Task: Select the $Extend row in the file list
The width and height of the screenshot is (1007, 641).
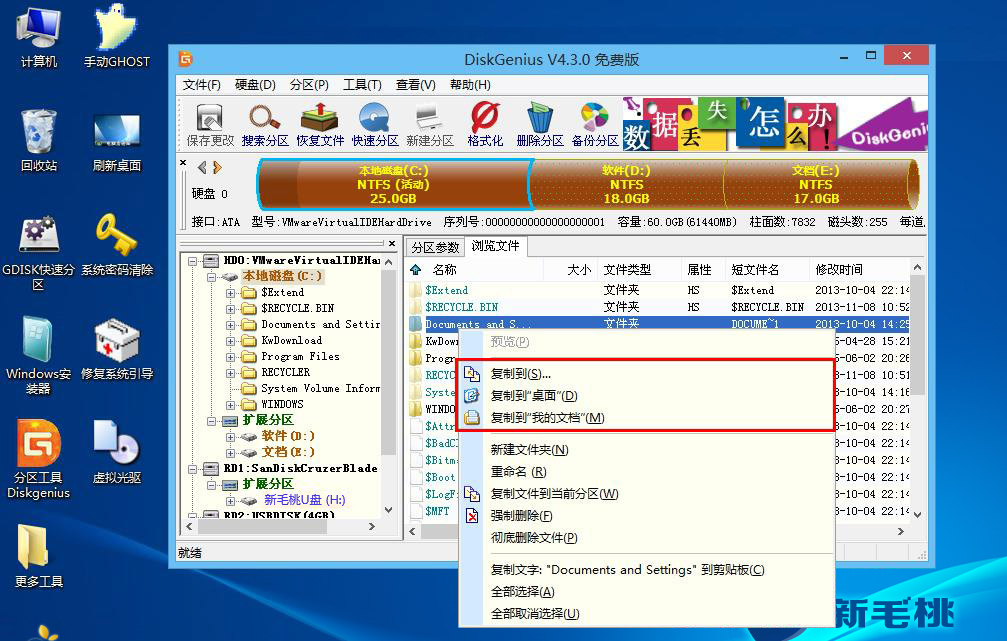Action: click(x=659, y=290)
